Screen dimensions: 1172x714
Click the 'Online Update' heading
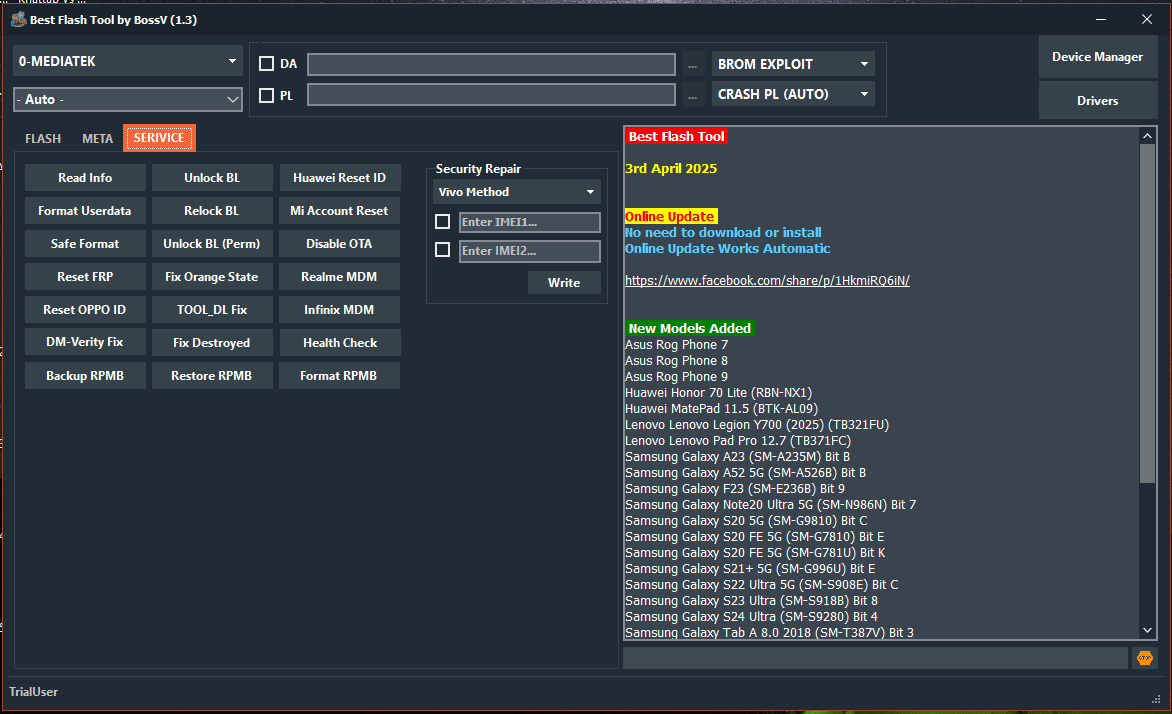point(670,217)
